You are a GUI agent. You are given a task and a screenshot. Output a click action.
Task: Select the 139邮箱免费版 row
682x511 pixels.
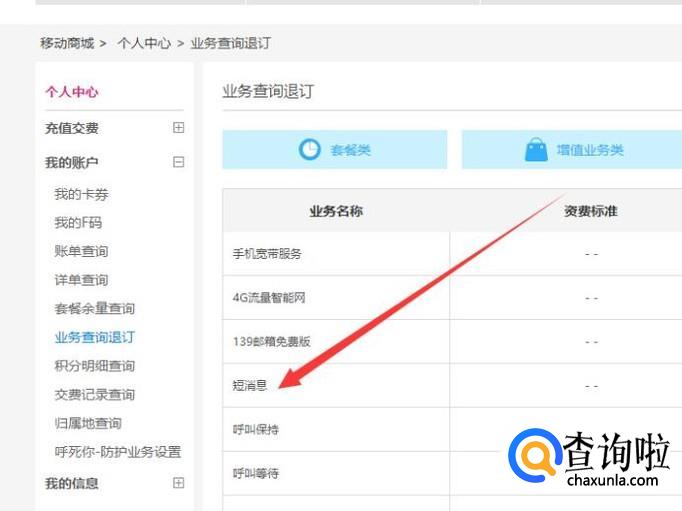[x=452, y=342]
